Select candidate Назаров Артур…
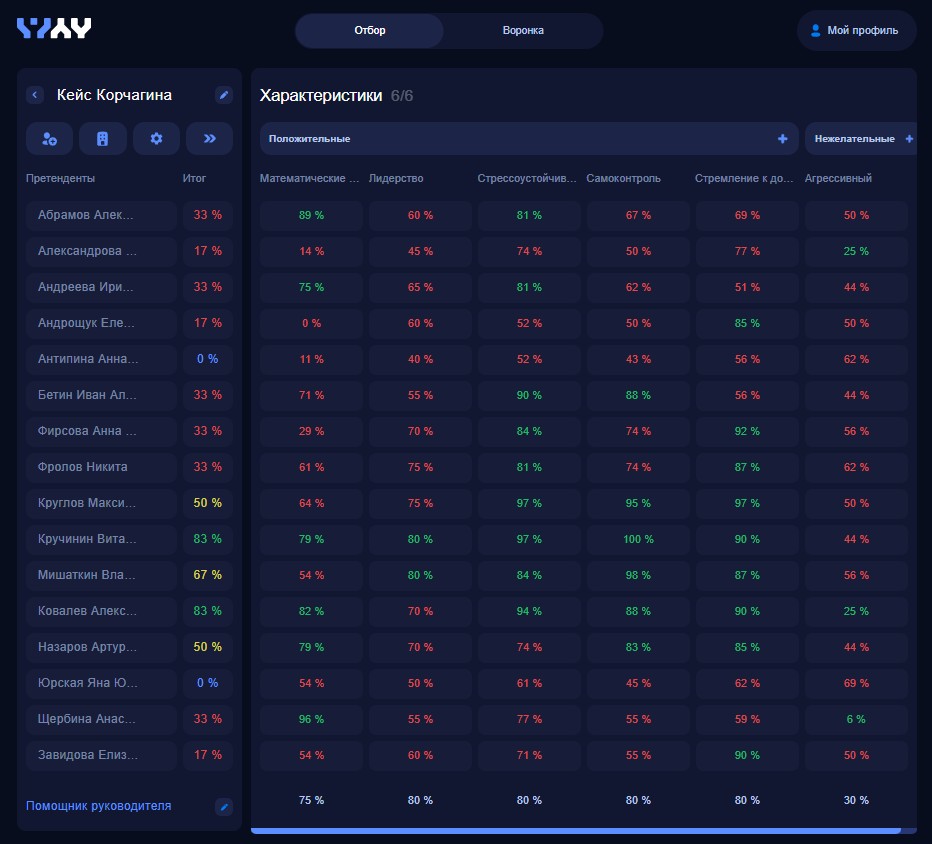This screenshot has width=932, height=844. click(101, 647)
